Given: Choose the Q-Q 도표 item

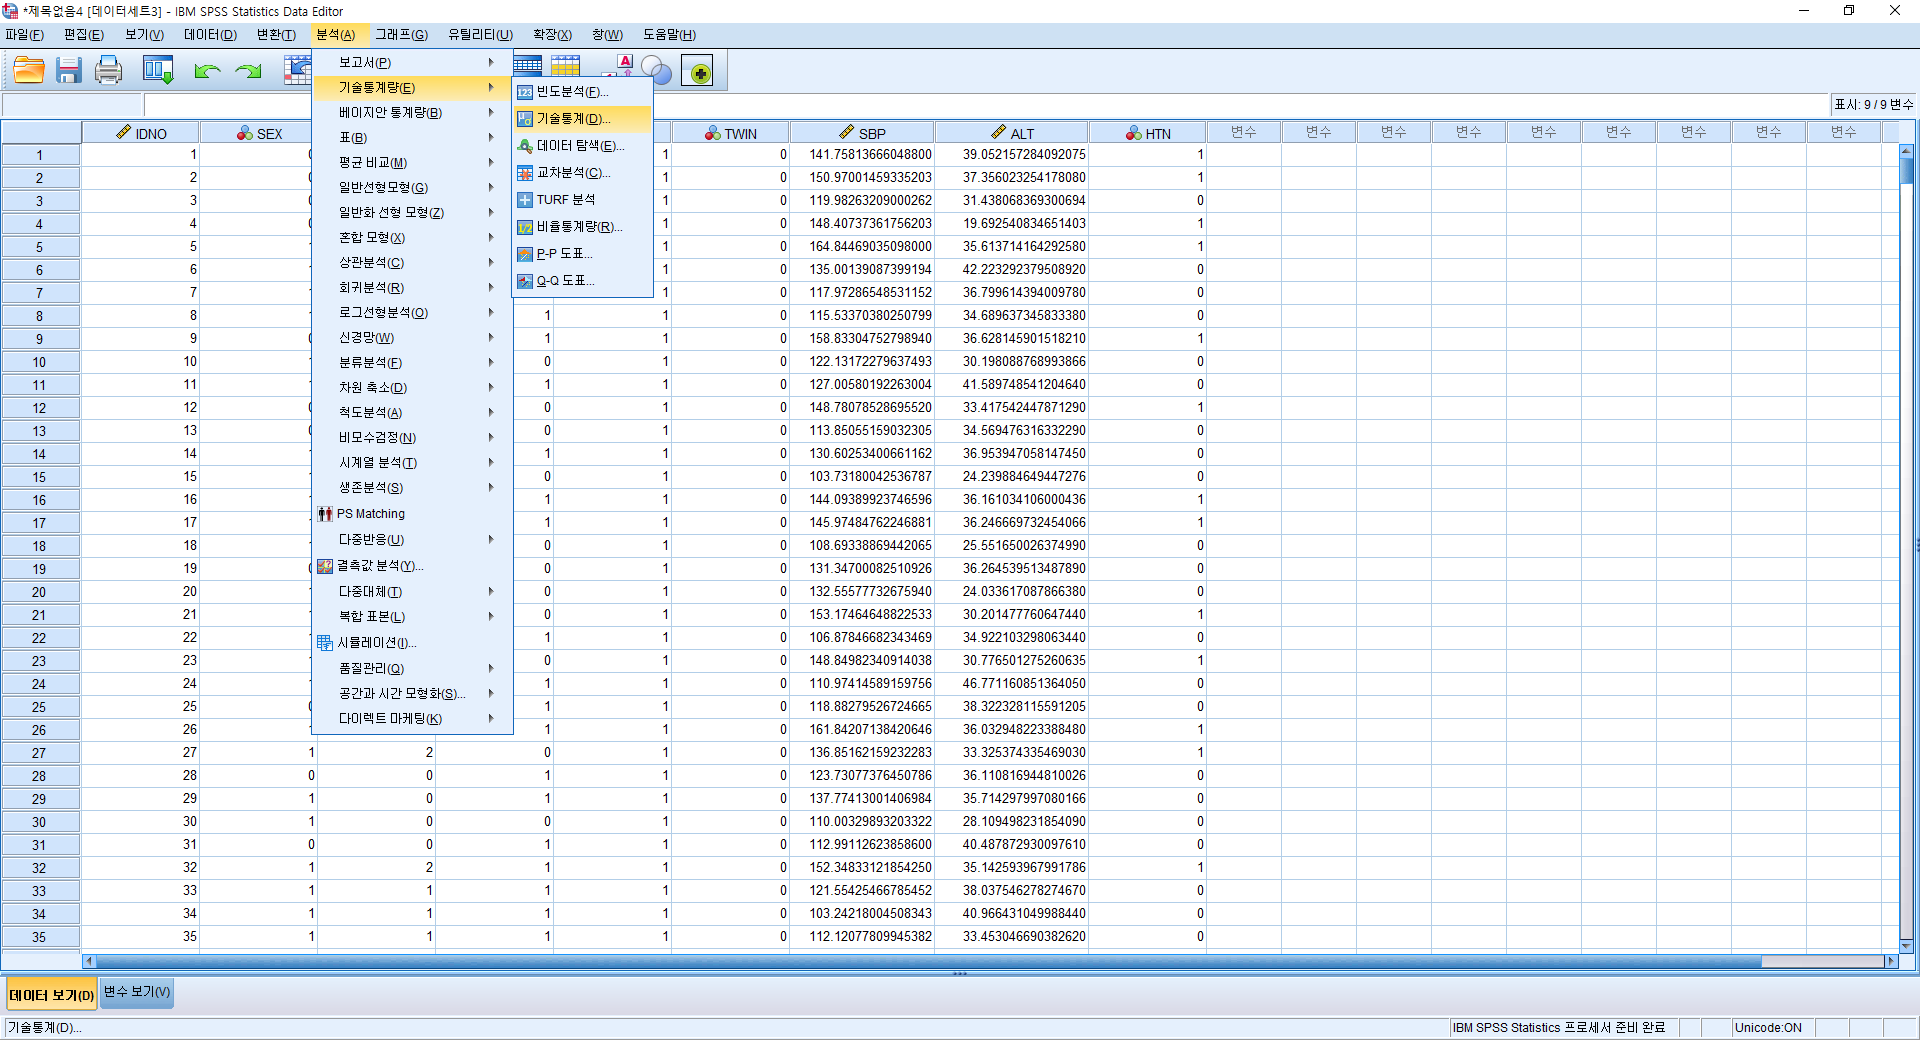Looking at the screenshot, I should click(x=582, y=280).
